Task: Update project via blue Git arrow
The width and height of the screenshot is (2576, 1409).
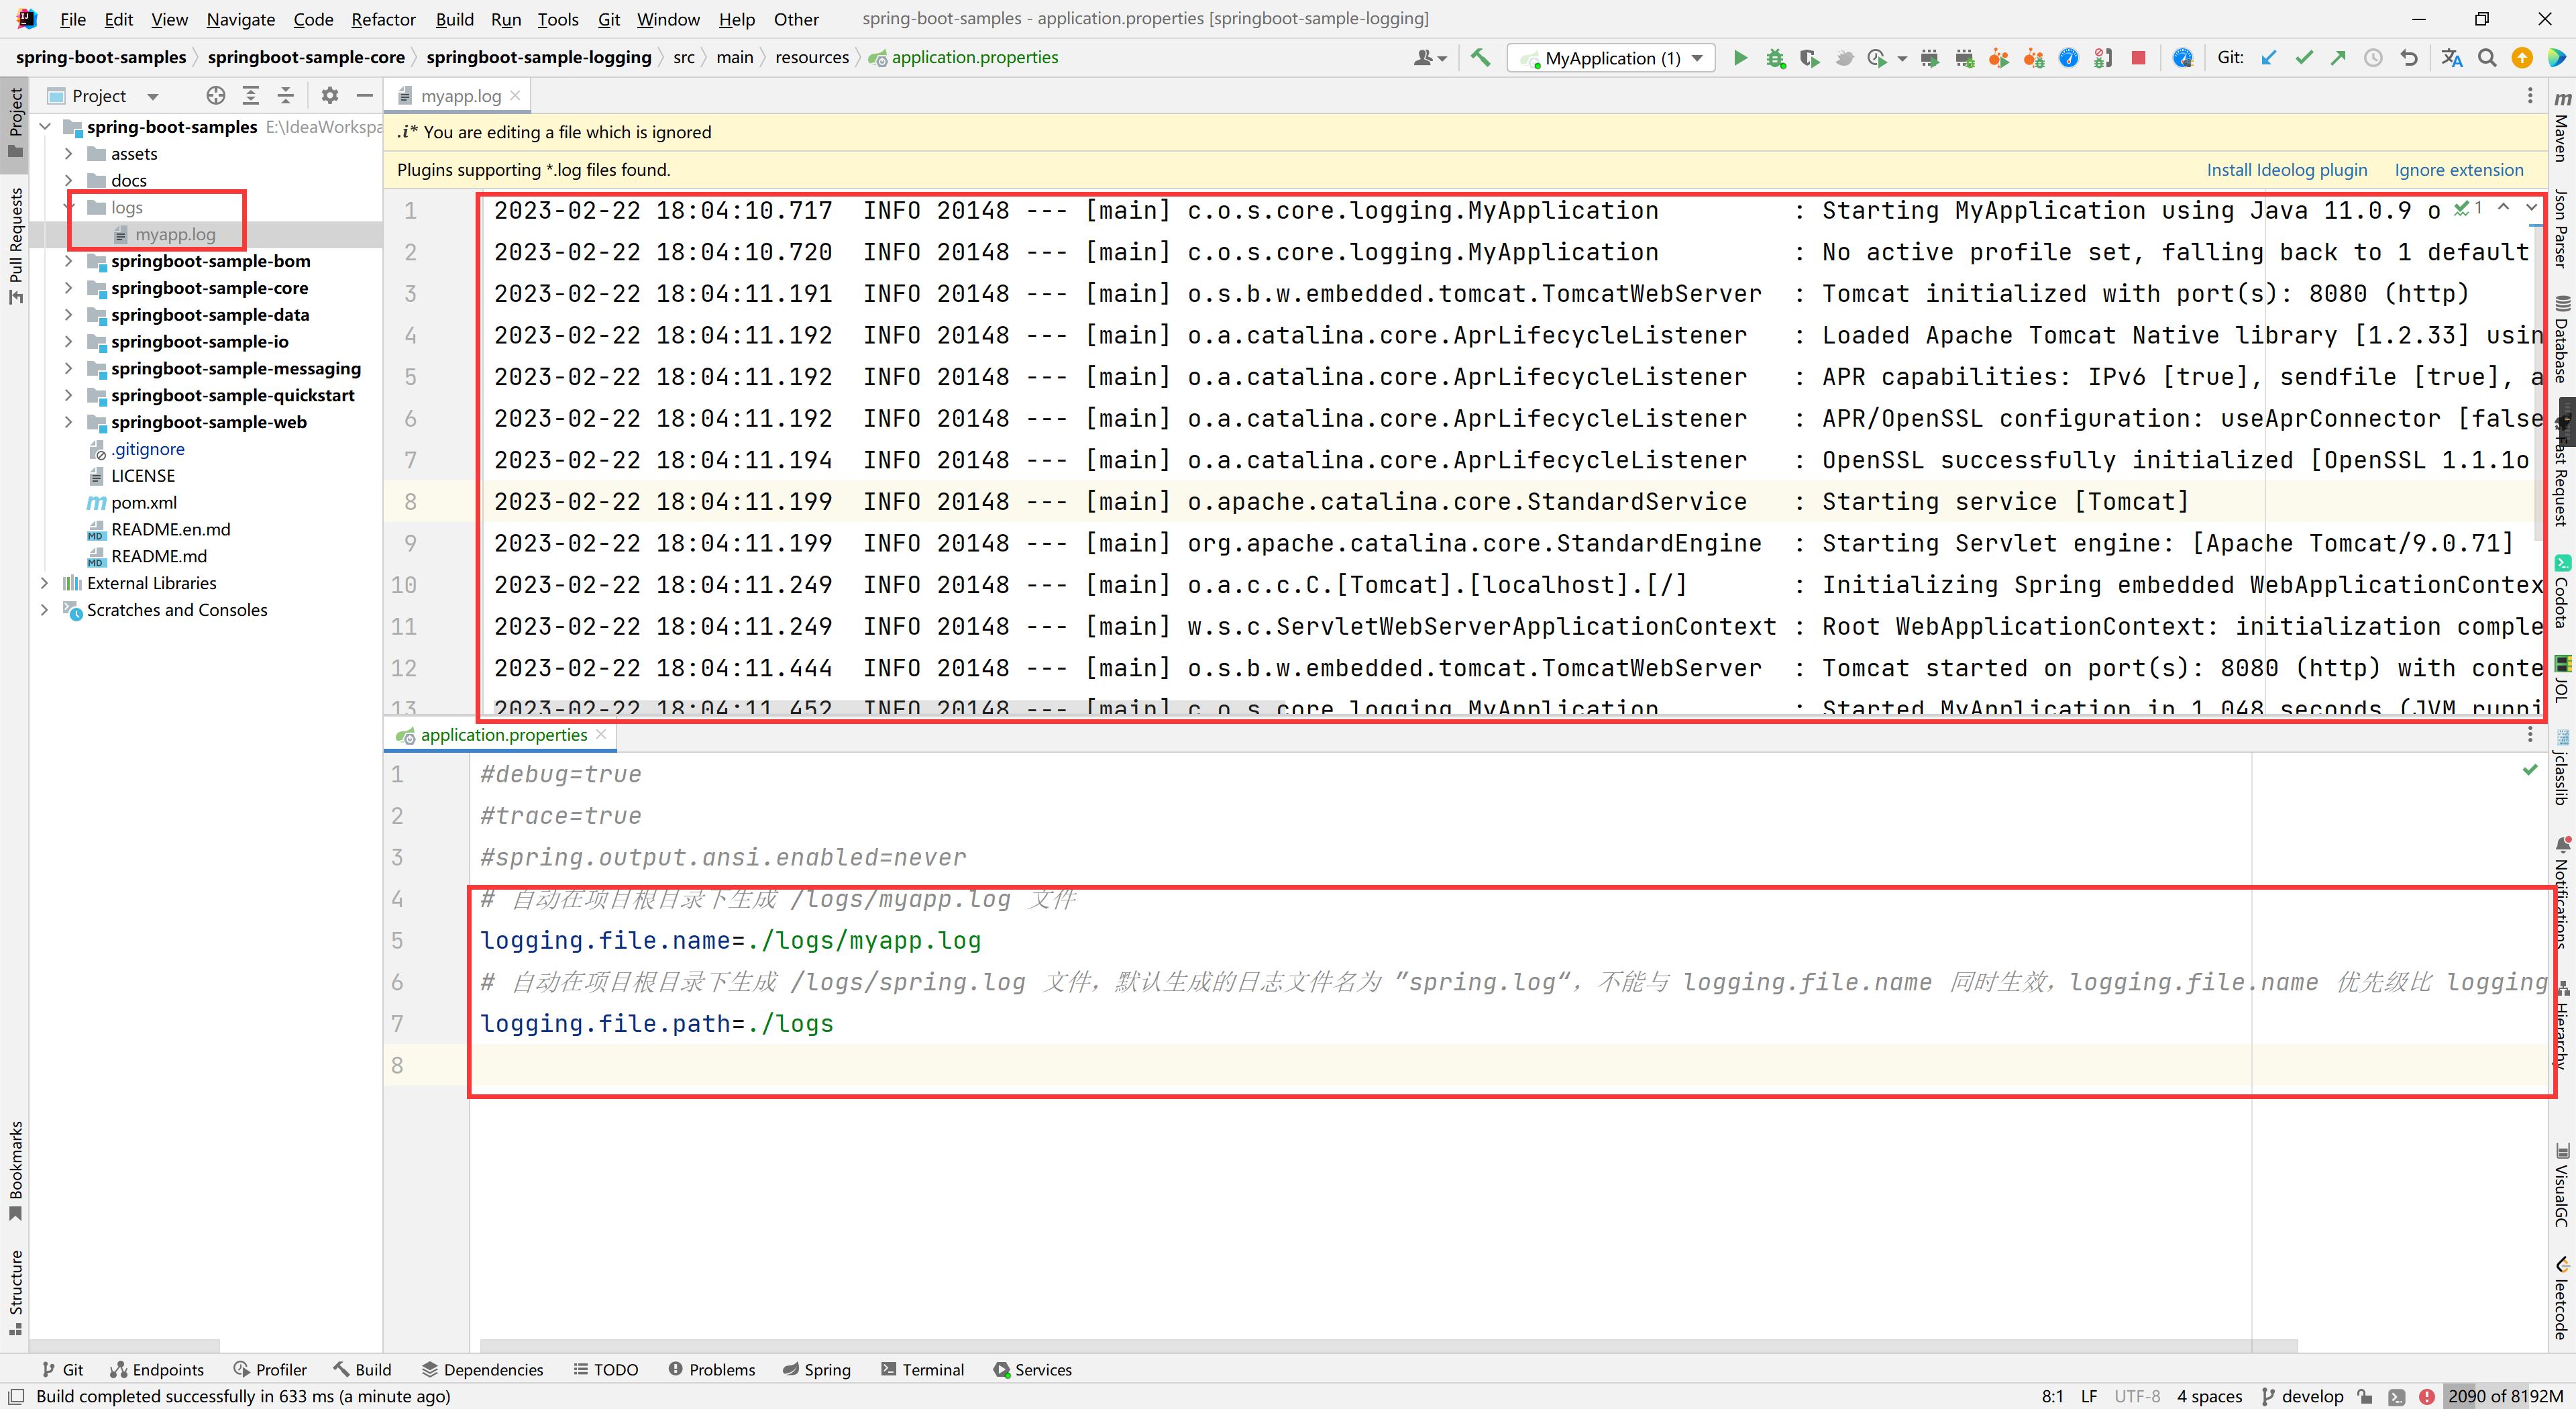Action: pos(2269,58)
